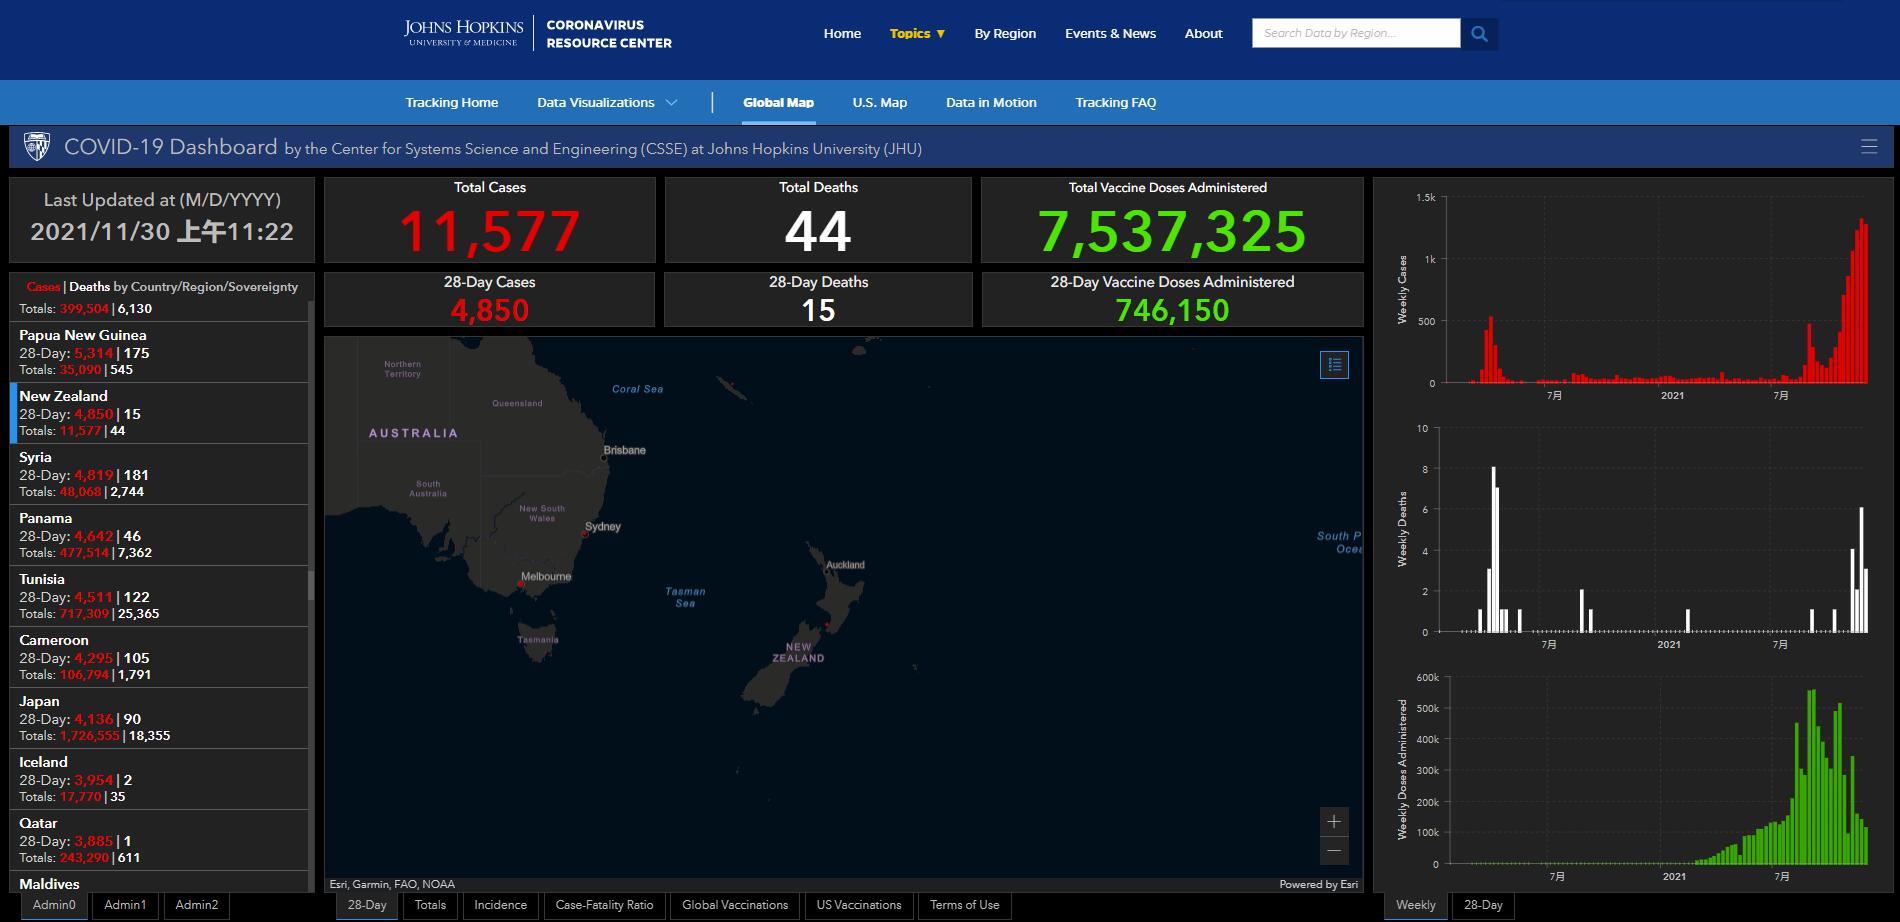Click the search magnifier icon button
Image resolution: width=1900 pixels, height=922 pixels.
pyautogui.click(x=1479, y=34)
